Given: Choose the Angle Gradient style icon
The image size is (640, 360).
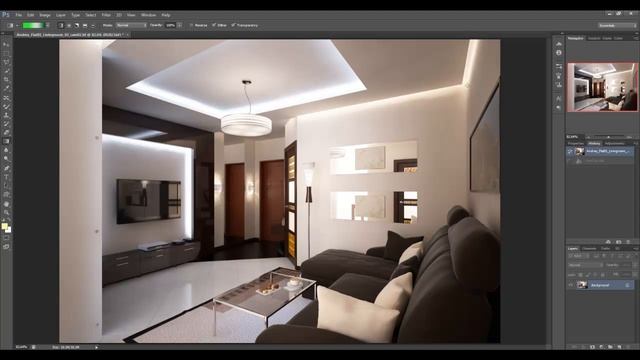Looking at the screenshot, I should coord(77,25).
